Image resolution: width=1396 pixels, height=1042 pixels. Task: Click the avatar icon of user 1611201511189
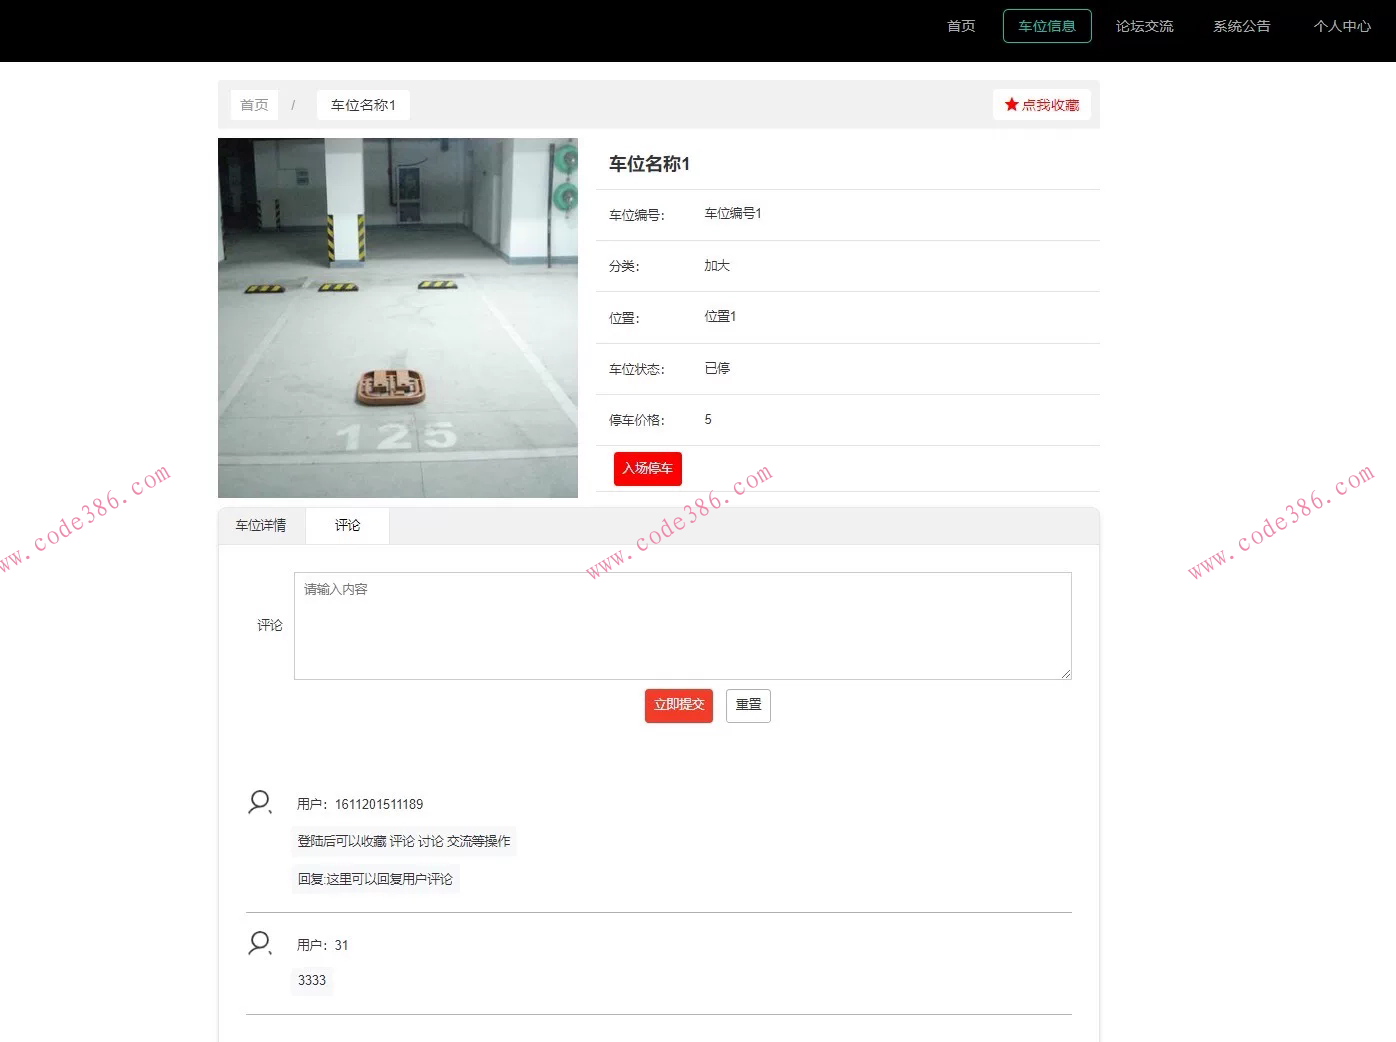tap(259, 802)
